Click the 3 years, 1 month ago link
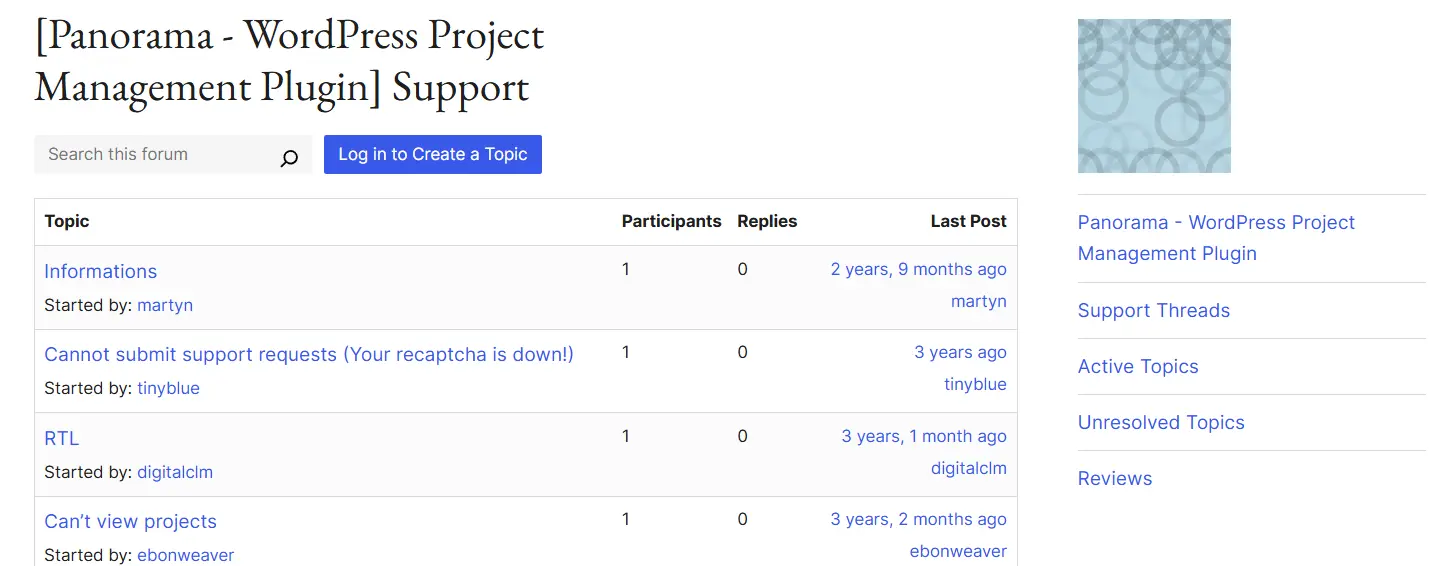Viewport: 1441px width, 566px height. pos(924,436)
